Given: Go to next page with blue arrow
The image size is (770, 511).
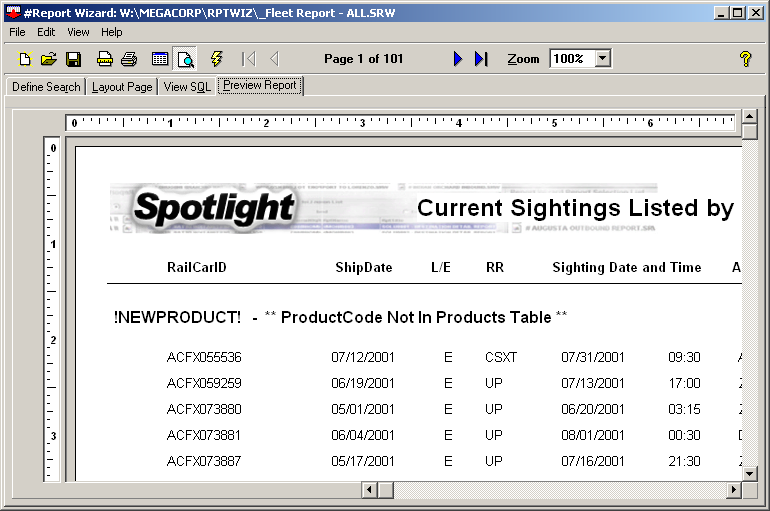Looking at the screenshot, I should (x=458, y=59).
